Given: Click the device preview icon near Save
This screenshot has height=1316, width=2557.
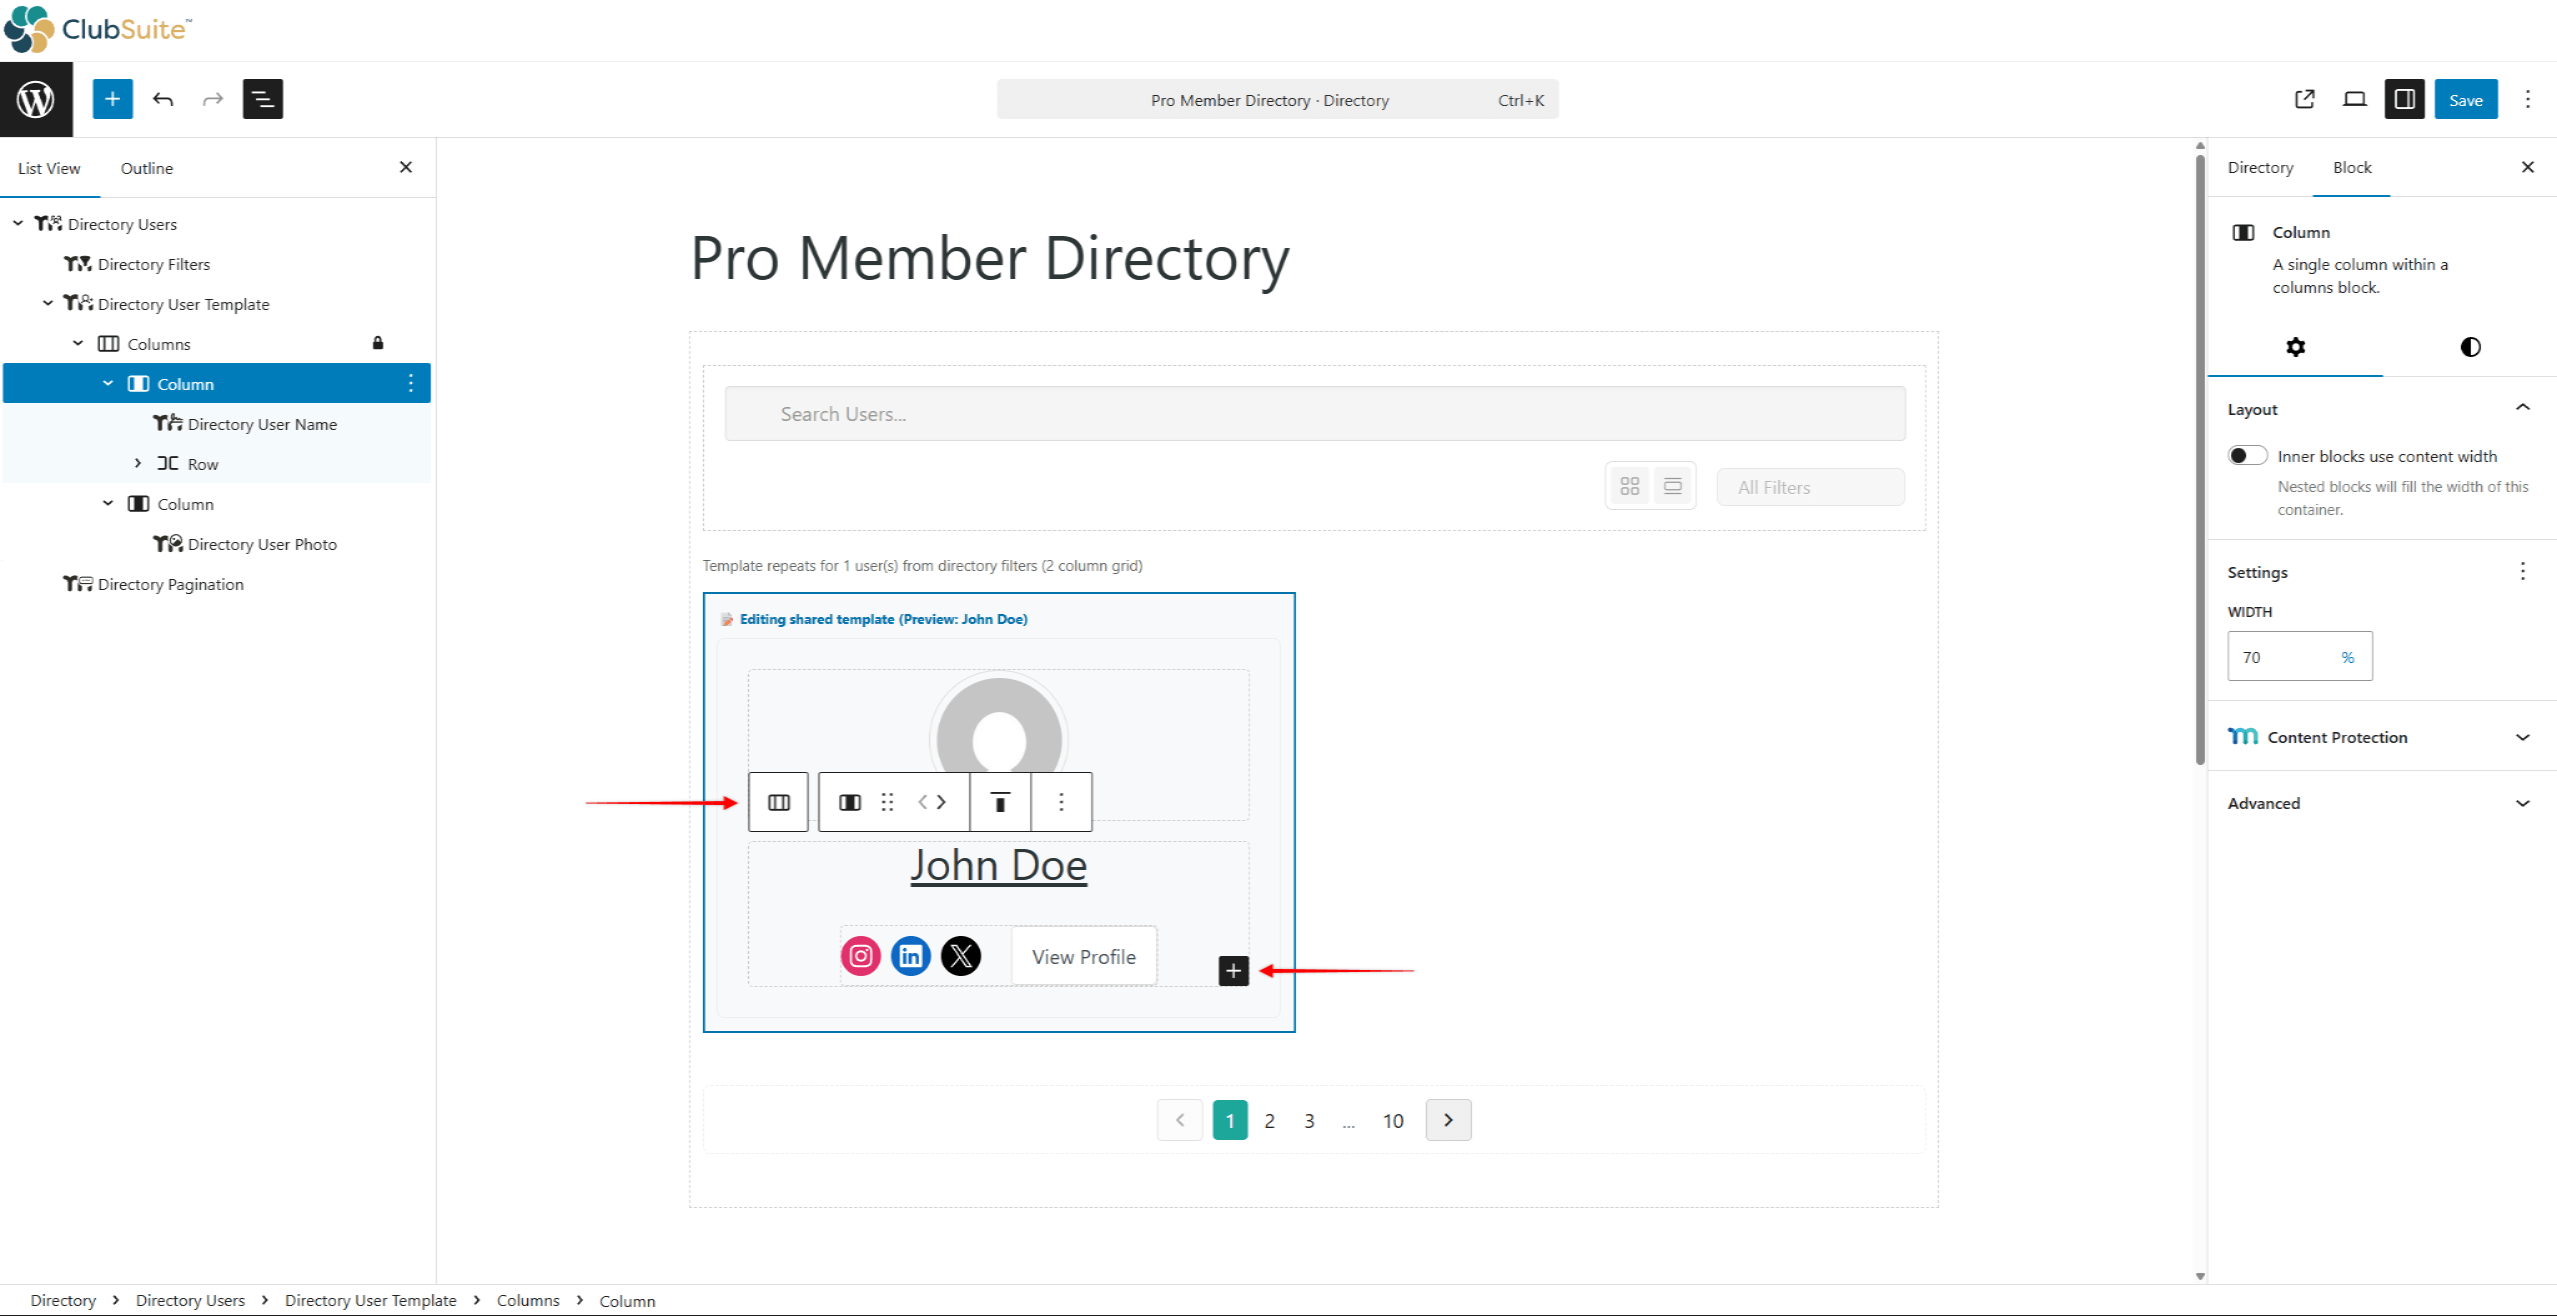Looking at the screenshot, I should coord(2355,99).
